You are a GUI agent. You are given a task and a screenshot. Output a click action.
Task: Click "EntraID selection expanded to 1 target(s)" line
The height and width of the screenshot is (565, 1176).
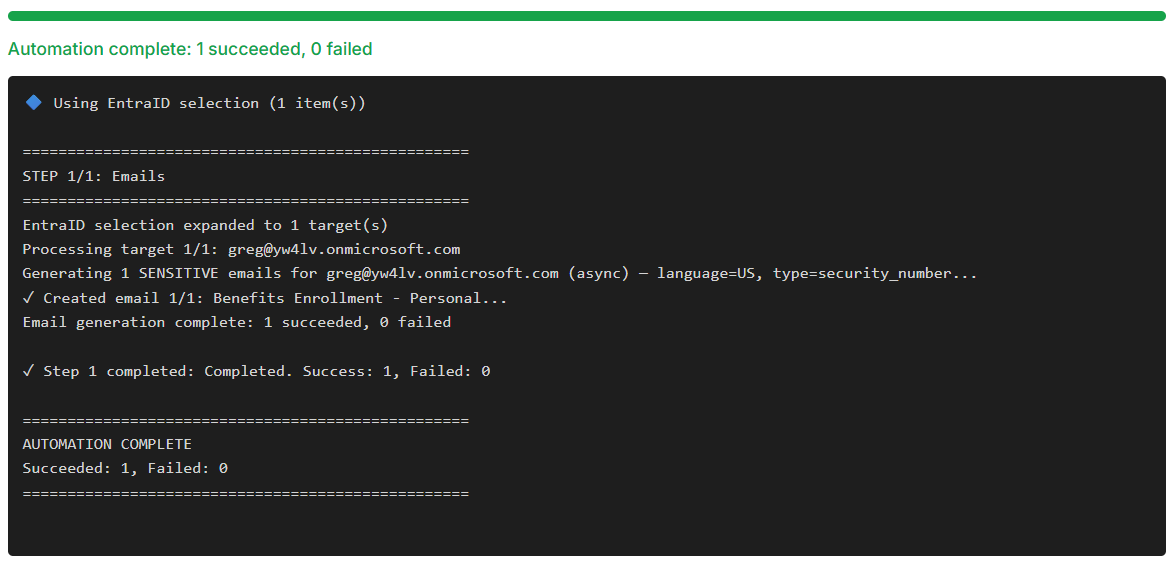coord(205,225)
